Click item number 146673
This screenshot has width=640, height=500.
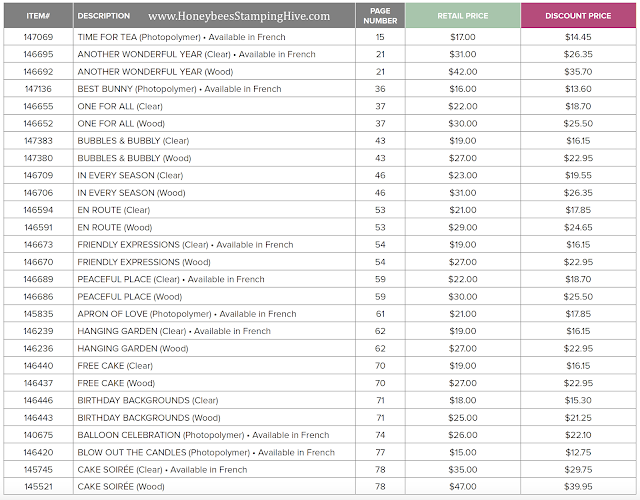pos(38,245)
